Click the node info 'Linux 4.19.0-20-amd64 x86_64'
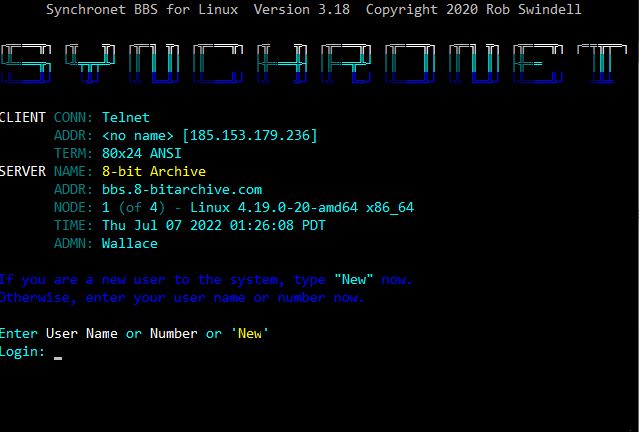Image resolution: width=639 pixels, height=432 pixels. (302, 207)
